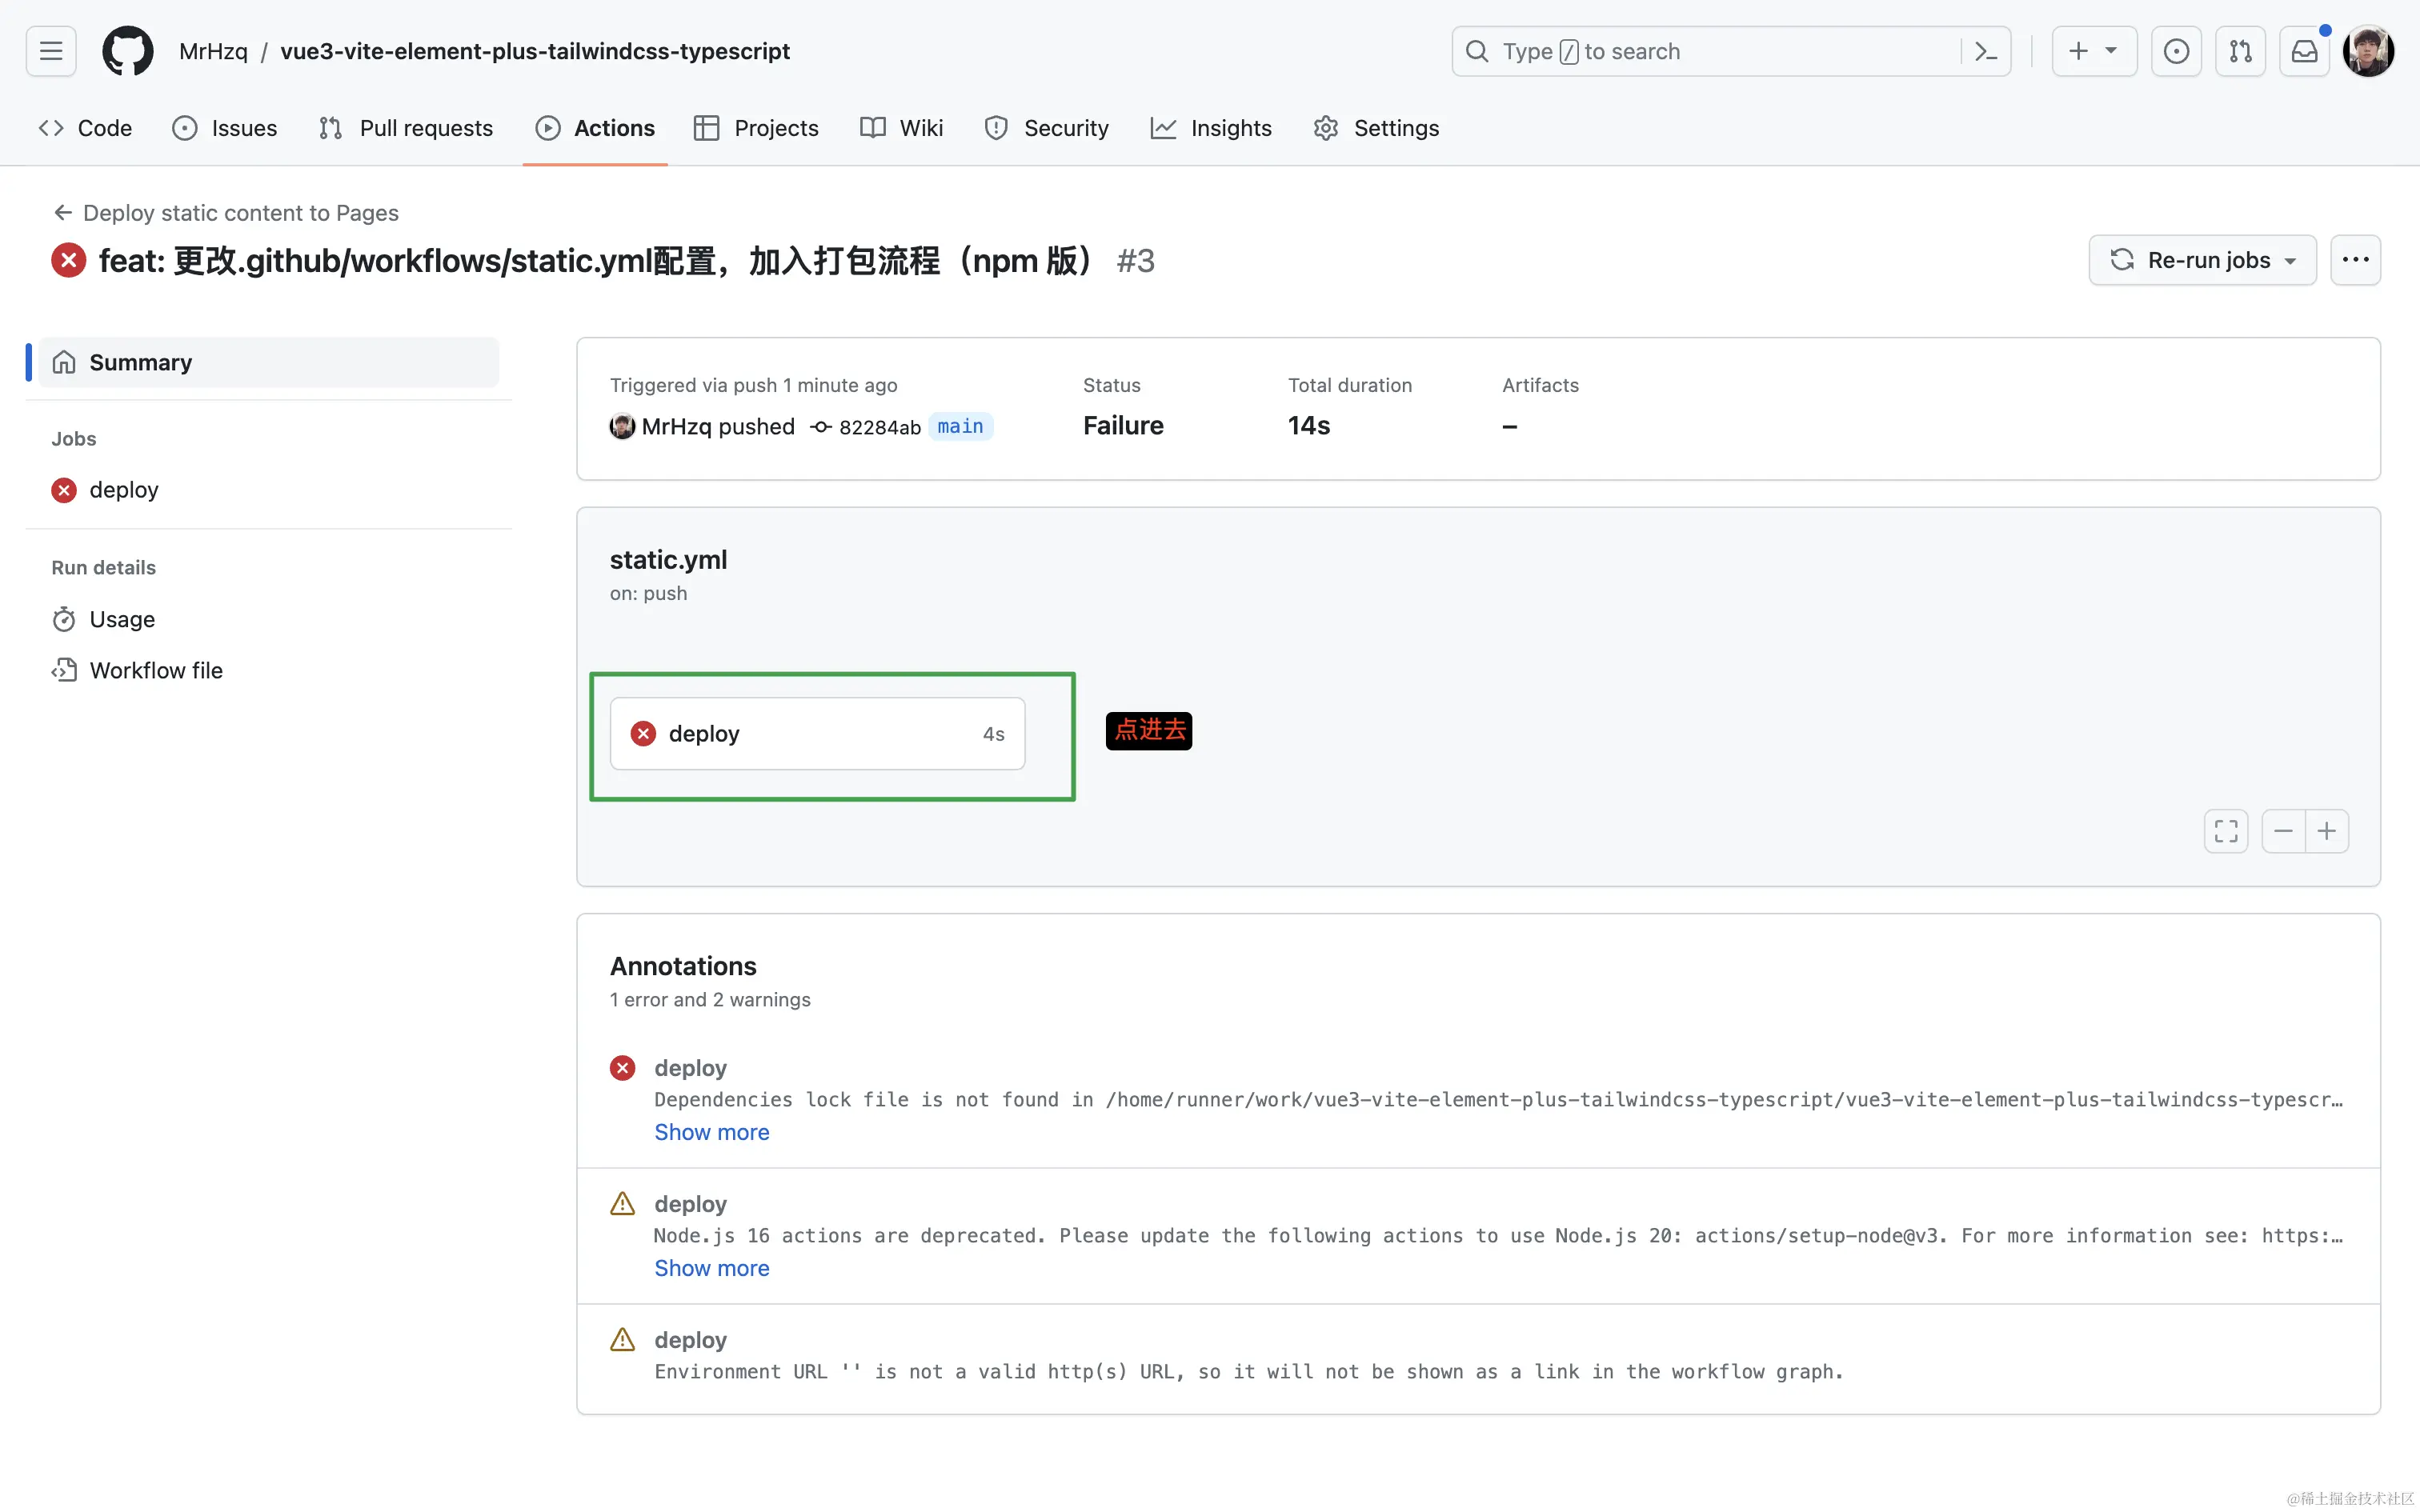
Task: Open pull requests icon in header
Action: tap(2240, 51)
